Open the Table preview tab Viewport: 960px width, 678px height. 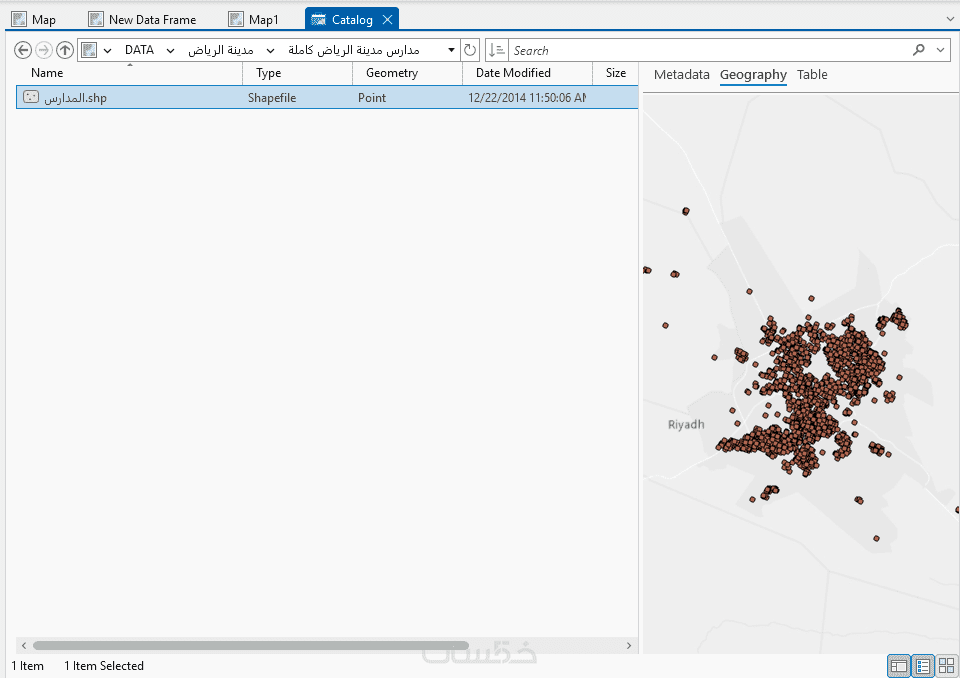pyautogui.click(x=812, y=75)
